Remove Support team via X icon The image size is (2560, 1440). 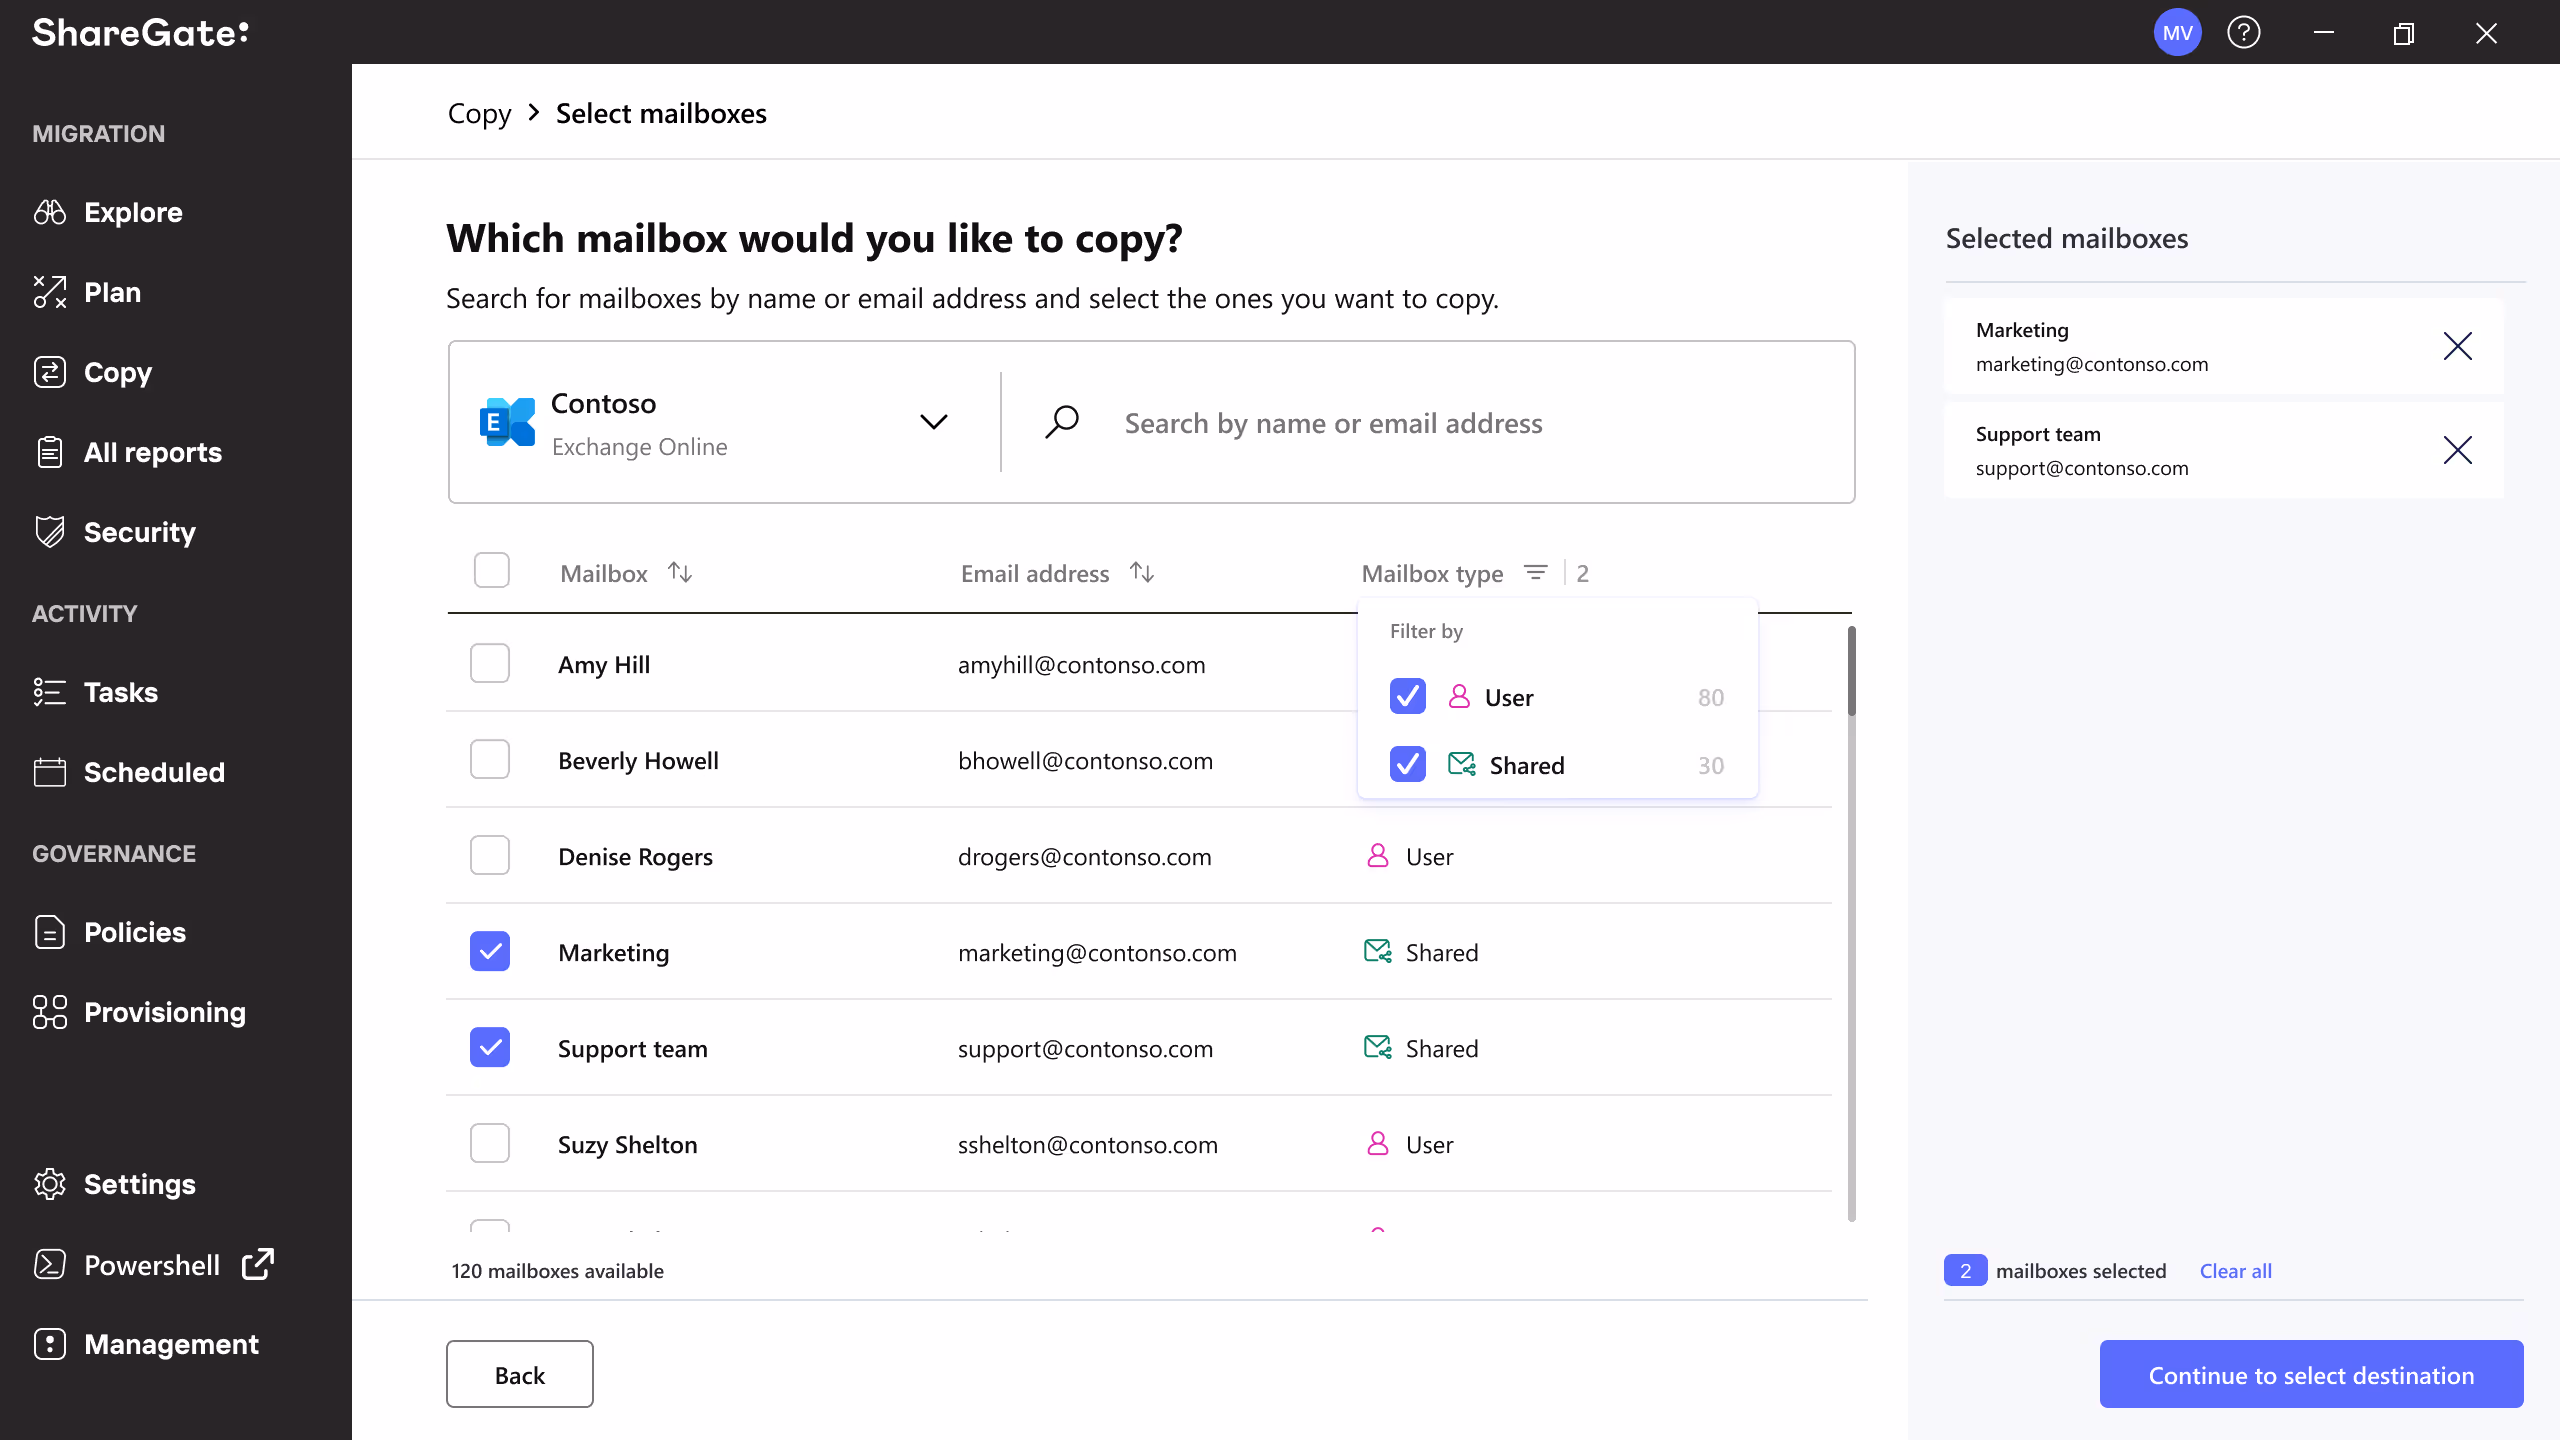(2457, 450)
